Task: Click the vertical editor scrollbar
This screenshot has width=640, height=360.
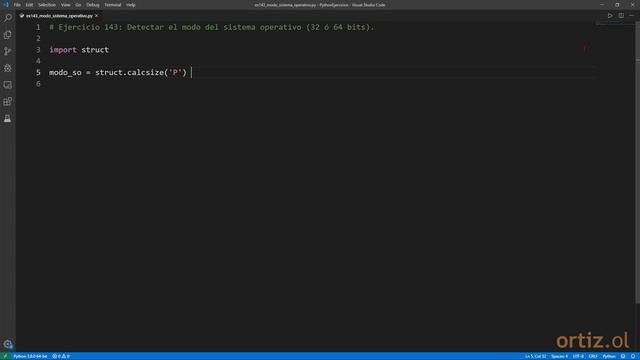Action: (x=638, y=162)
